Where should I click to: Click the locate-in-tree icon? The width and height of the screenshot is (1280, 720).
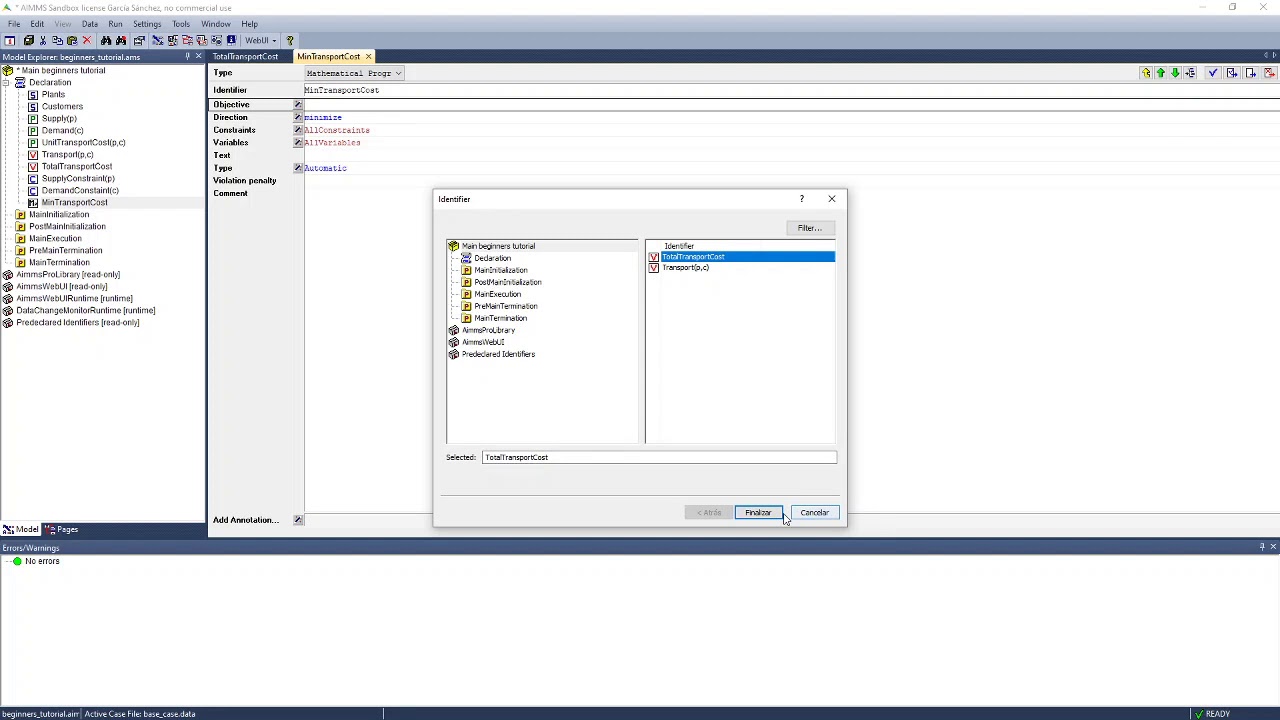(1190, 73)
